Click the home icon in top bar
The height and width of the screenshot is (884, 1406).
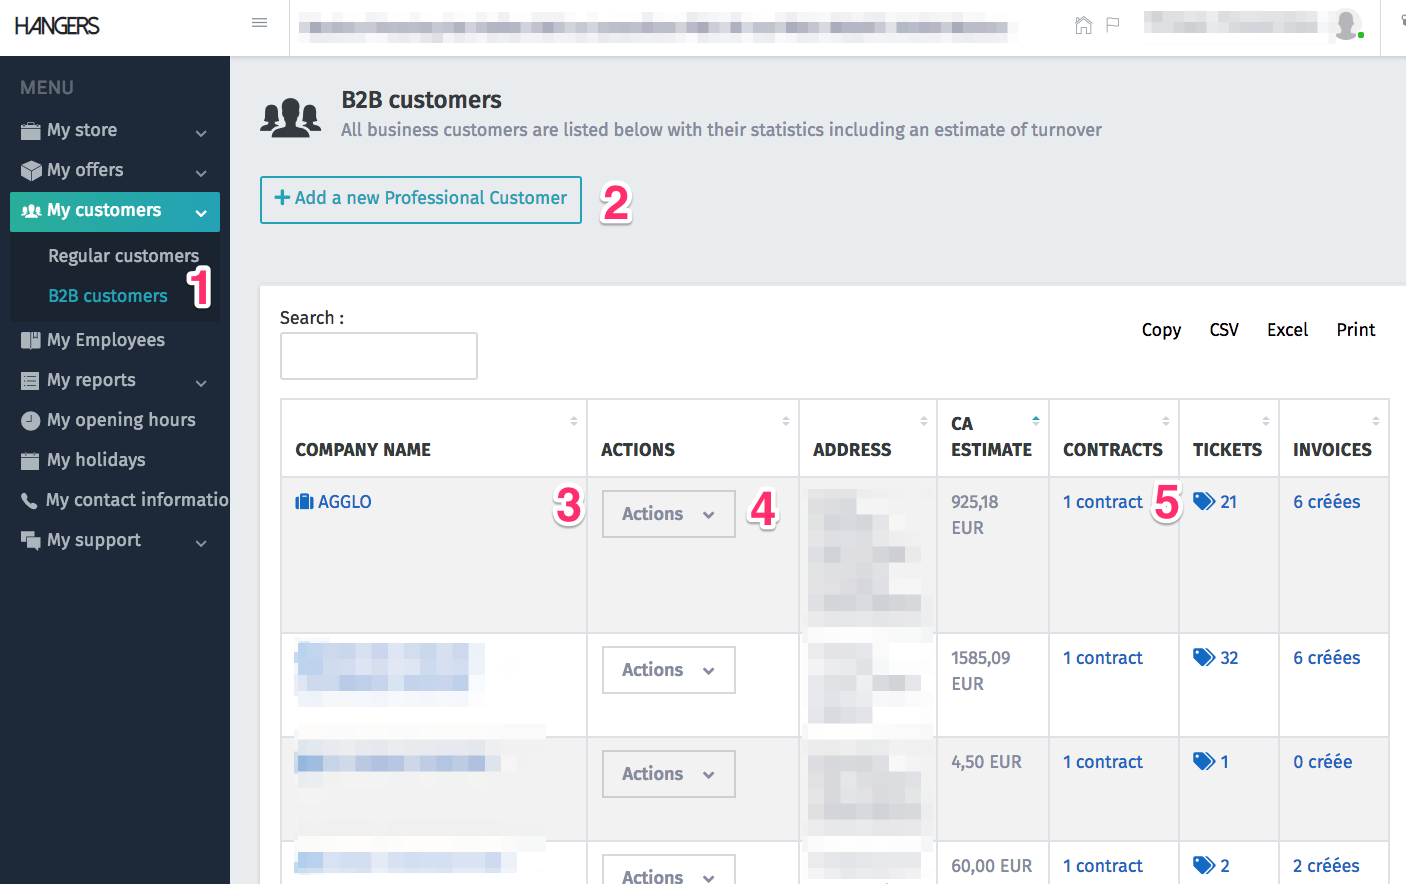[1083, 25]
